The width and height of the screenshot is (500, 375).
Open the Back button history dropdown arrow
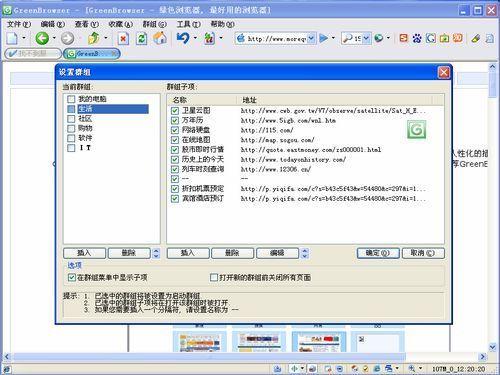tap(54, 38)
